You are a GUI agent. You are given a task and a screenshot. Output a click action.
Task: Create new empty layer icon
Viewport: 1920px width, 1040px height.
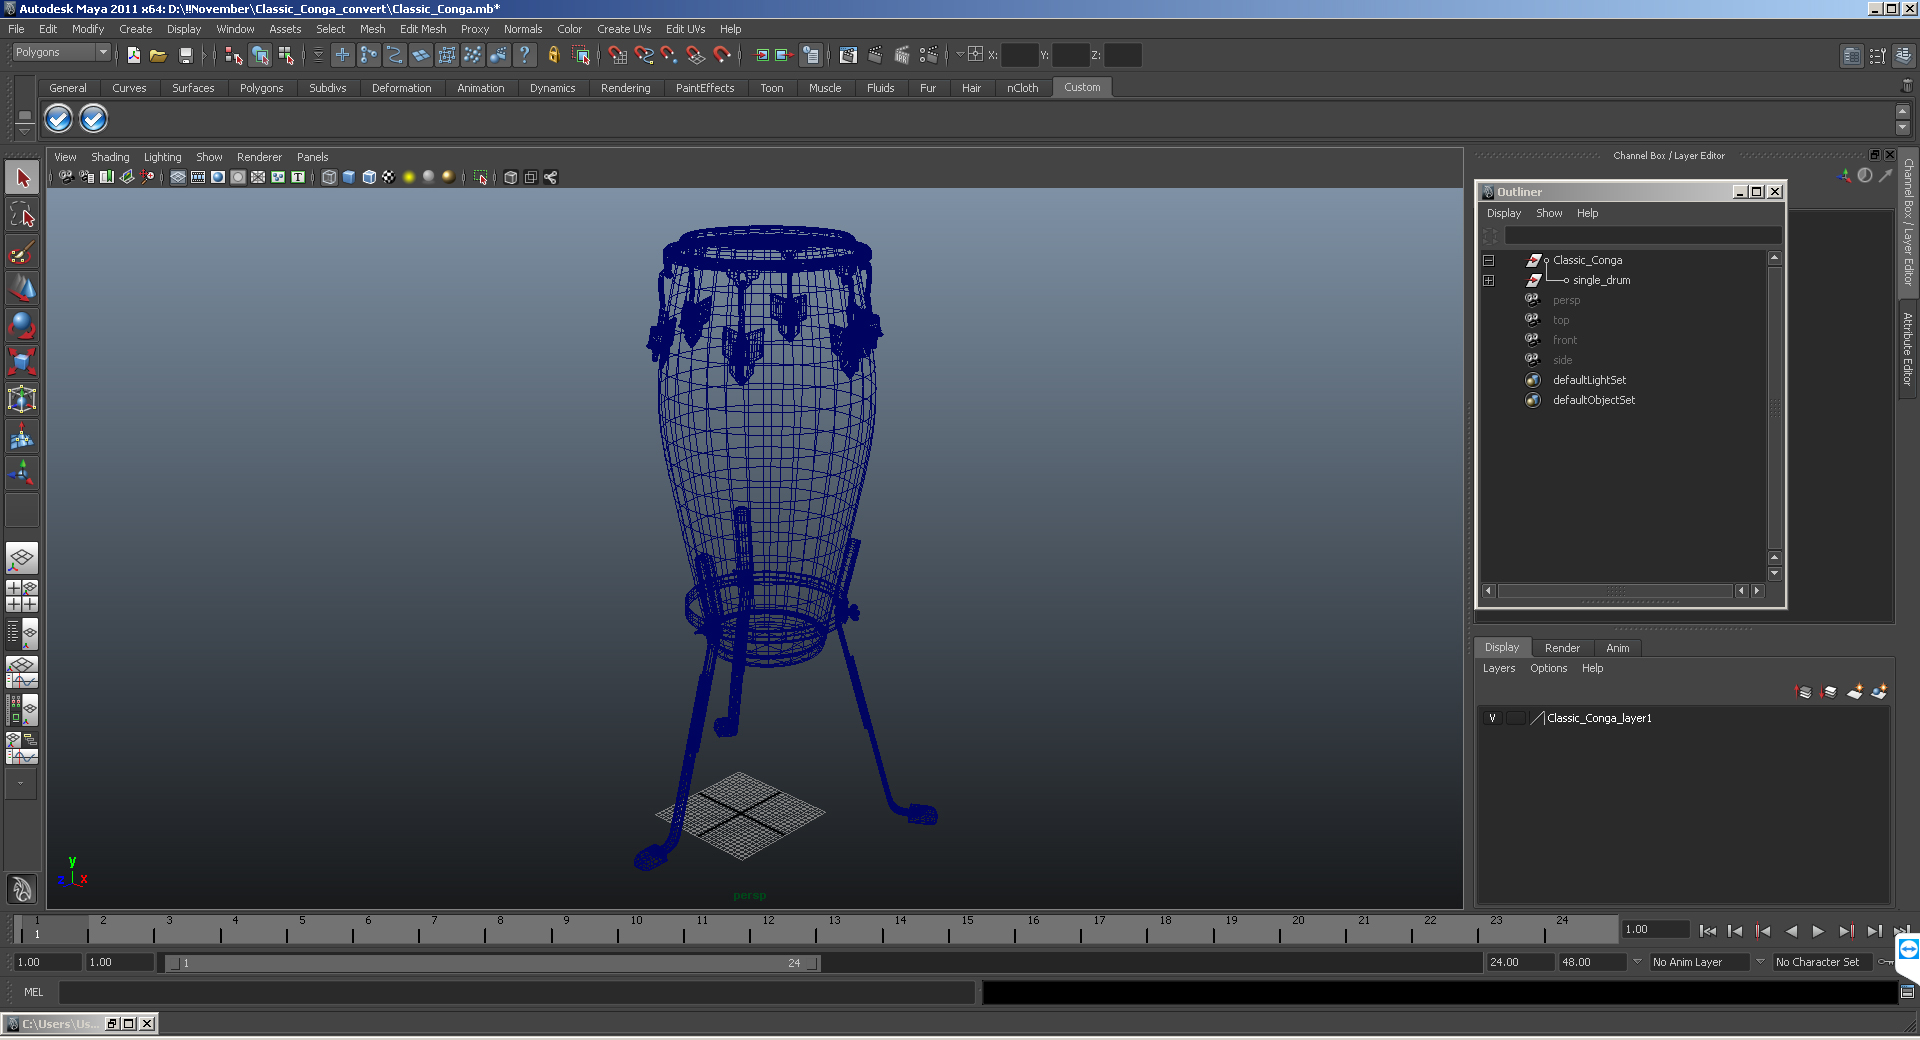click(1854, 692)
